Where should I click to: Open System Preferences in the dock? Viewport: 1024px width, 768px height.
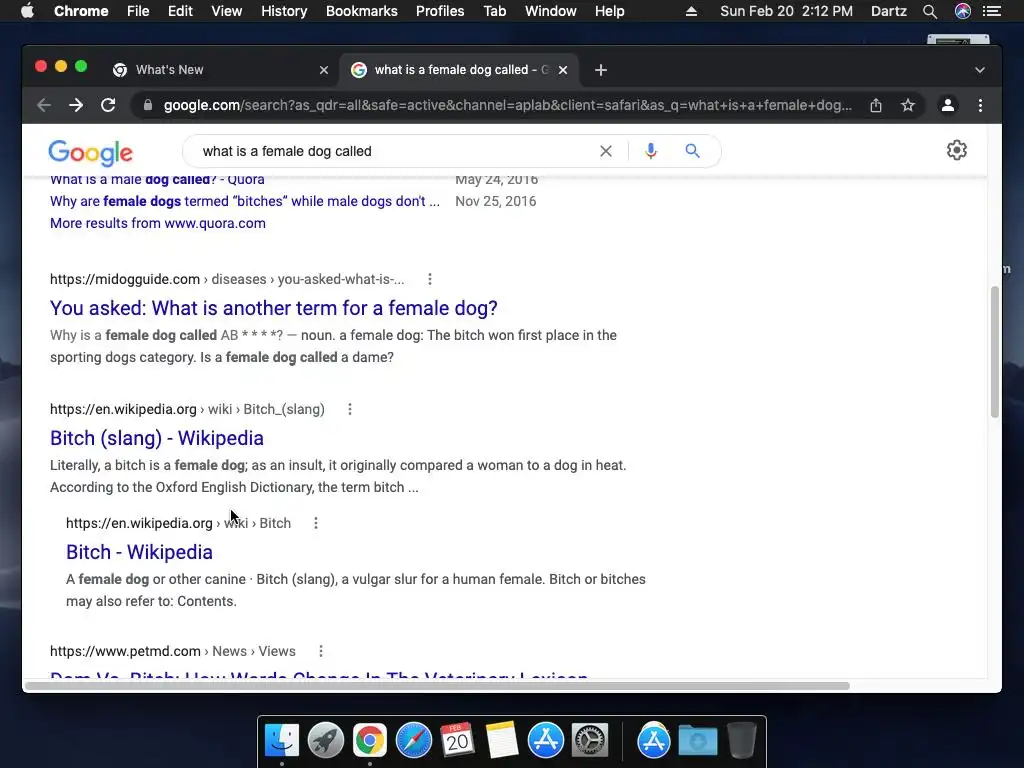(x=590, y=740)
